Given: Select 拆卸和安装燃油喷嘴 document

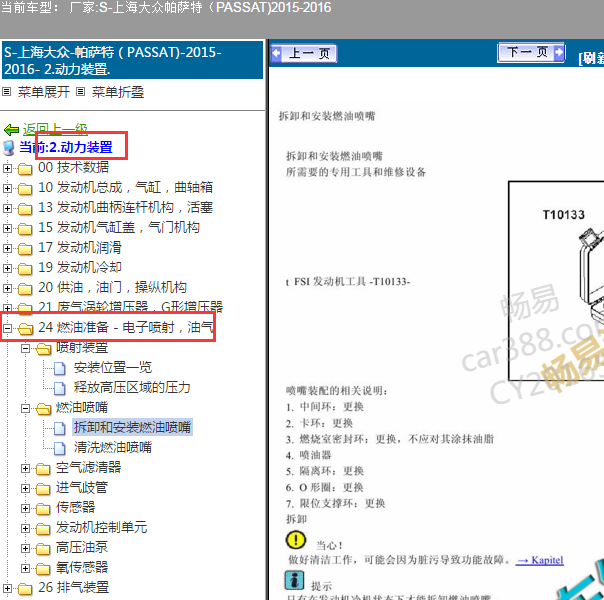Looking at the screenshot, I should click(132, 427).
